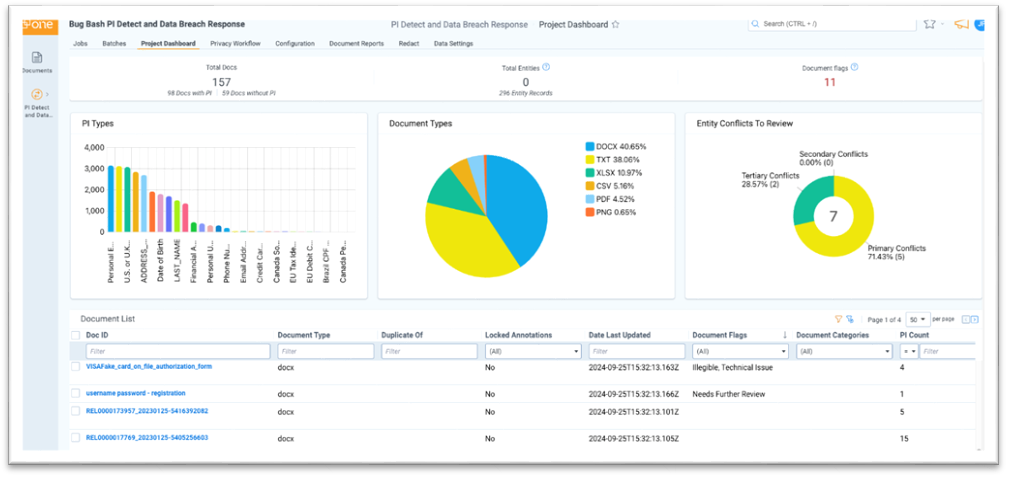Switch to the Jobs tab
Viewport: 1009px width, 477px height.
point(80,44)
